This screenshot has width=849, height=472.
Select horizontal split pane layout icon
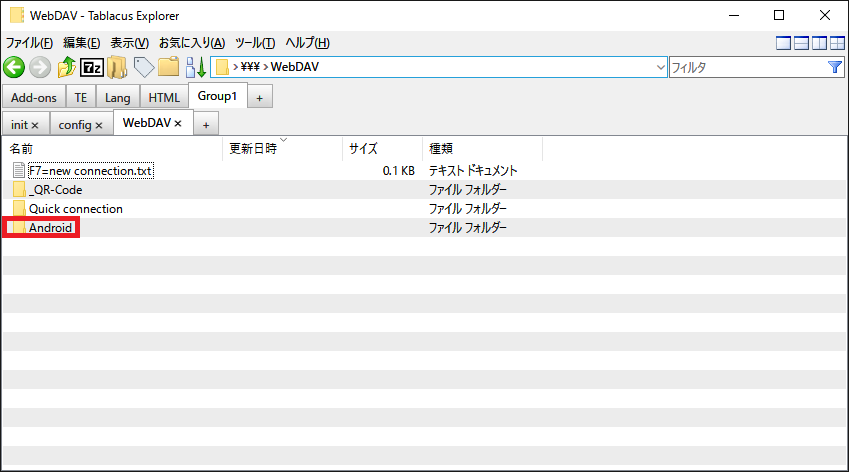pyautogui.click(x=801, y=43)
